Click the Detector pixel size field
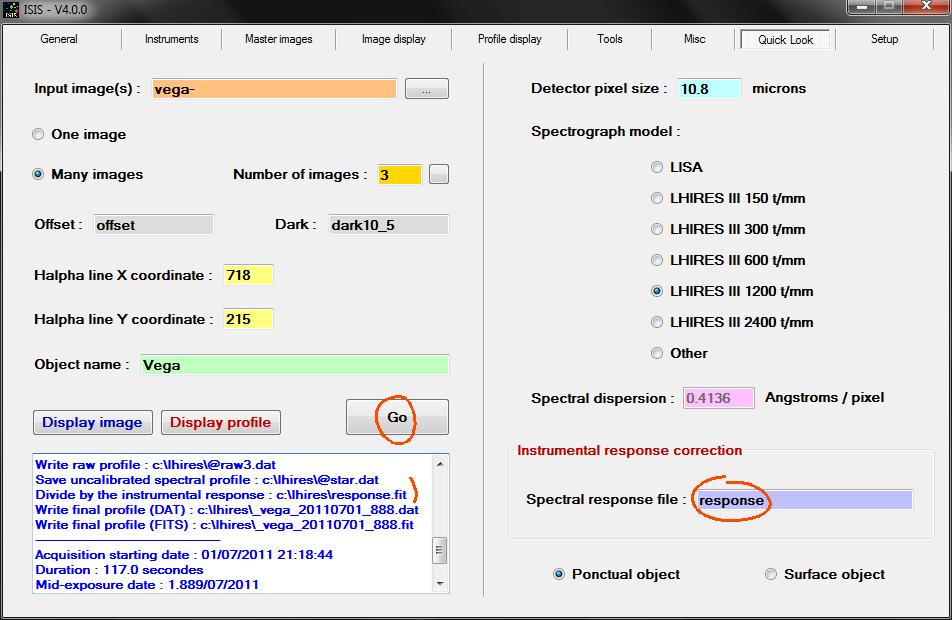Viewport: 952px width, 620px height. click(709, 89)
